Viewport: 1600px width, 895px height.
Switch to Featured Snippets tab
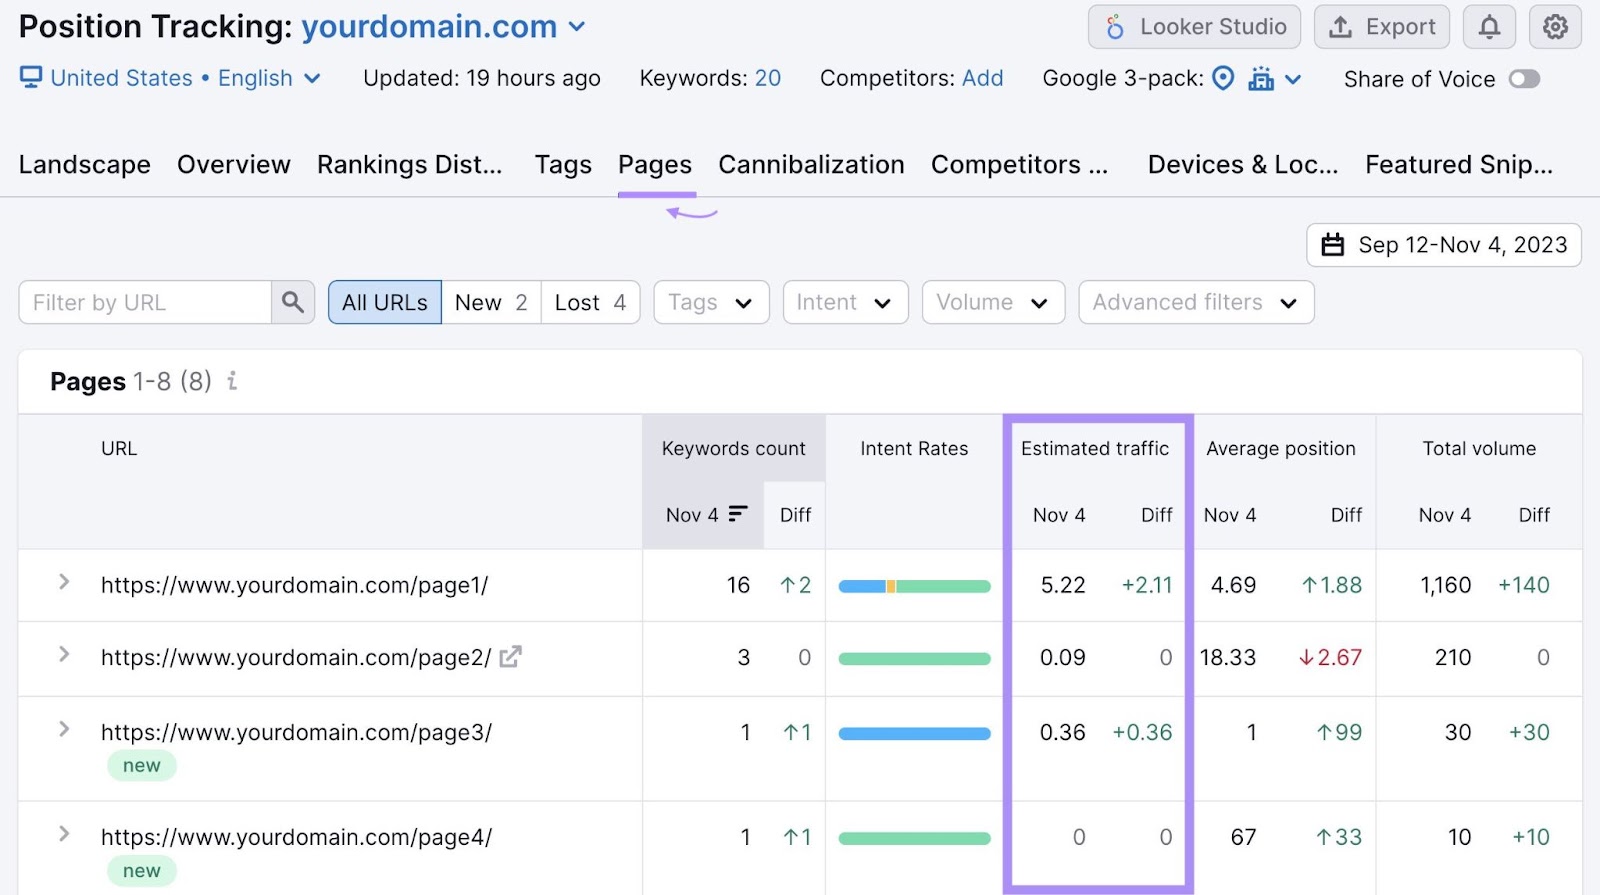[1459, 164]
